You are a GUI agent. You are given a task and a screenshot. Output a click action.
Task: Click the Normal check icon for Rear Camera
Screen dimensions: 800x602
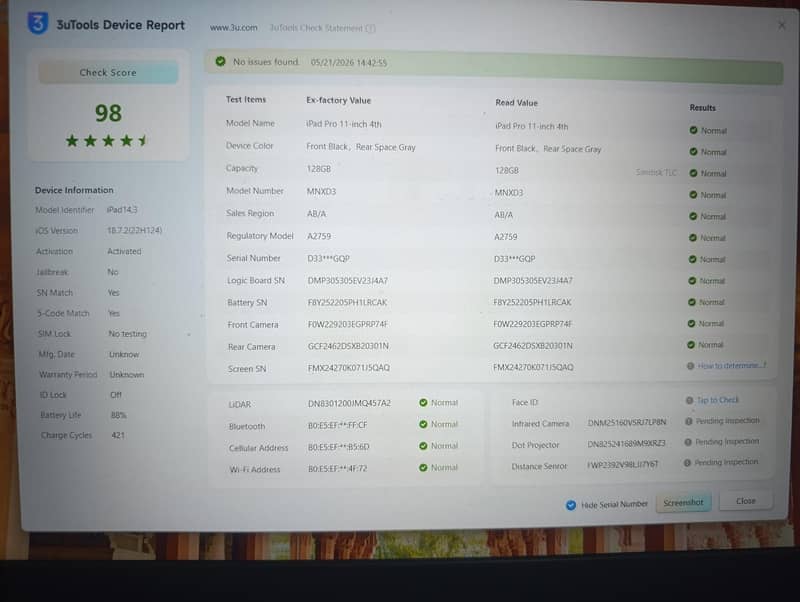691,344
